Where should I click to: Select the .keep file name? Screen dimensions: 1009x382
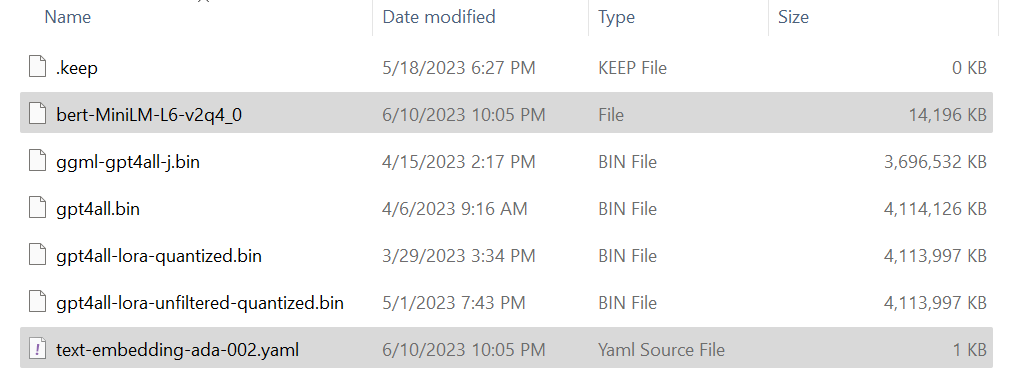[77, 68]
